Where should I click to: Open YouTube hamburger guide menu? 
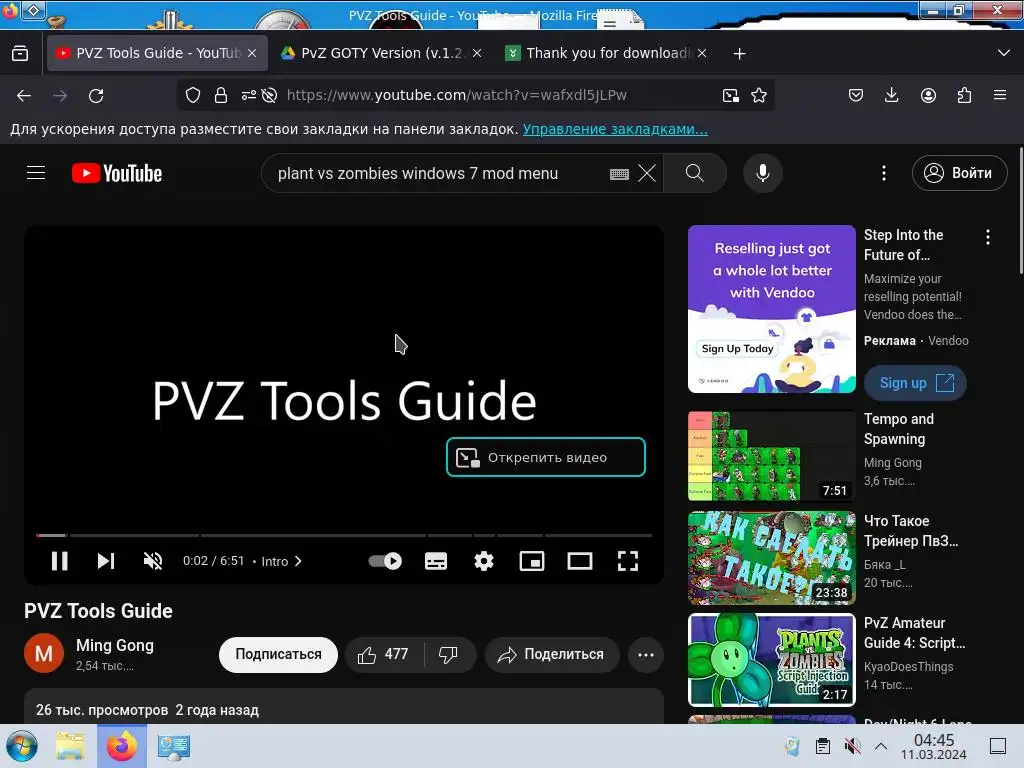point(36,173)
